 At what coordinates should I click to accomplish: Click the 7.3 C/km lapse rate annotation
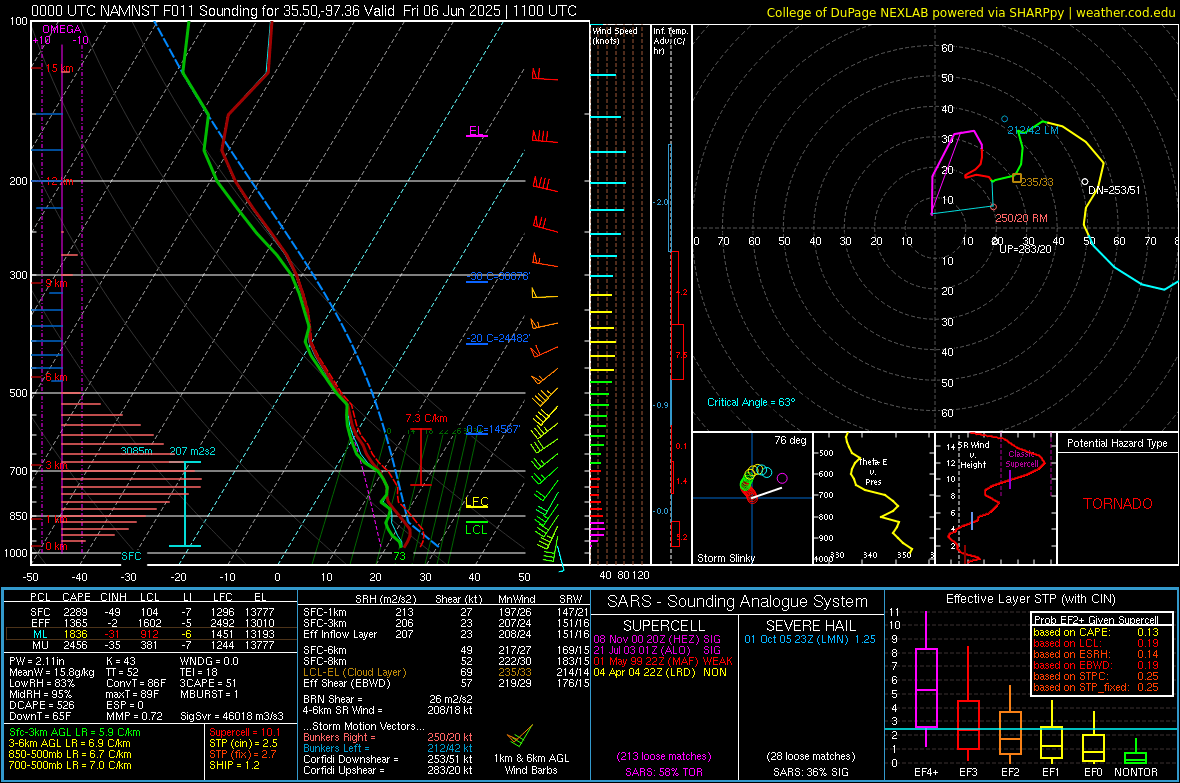pos(426,418)
